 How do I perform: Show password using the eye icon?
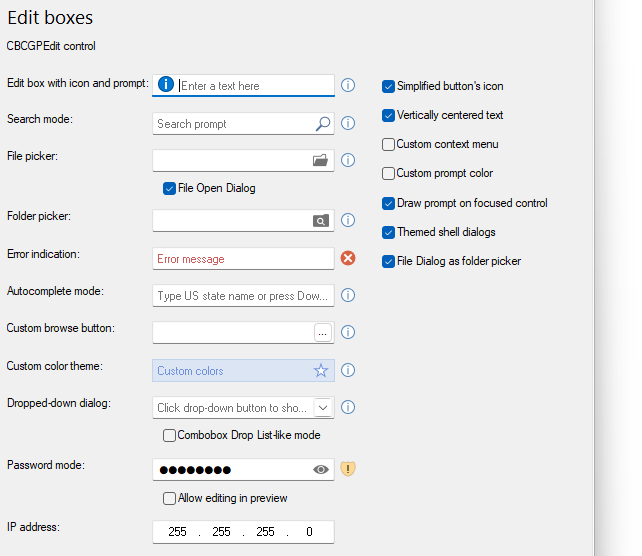point(321,470)
